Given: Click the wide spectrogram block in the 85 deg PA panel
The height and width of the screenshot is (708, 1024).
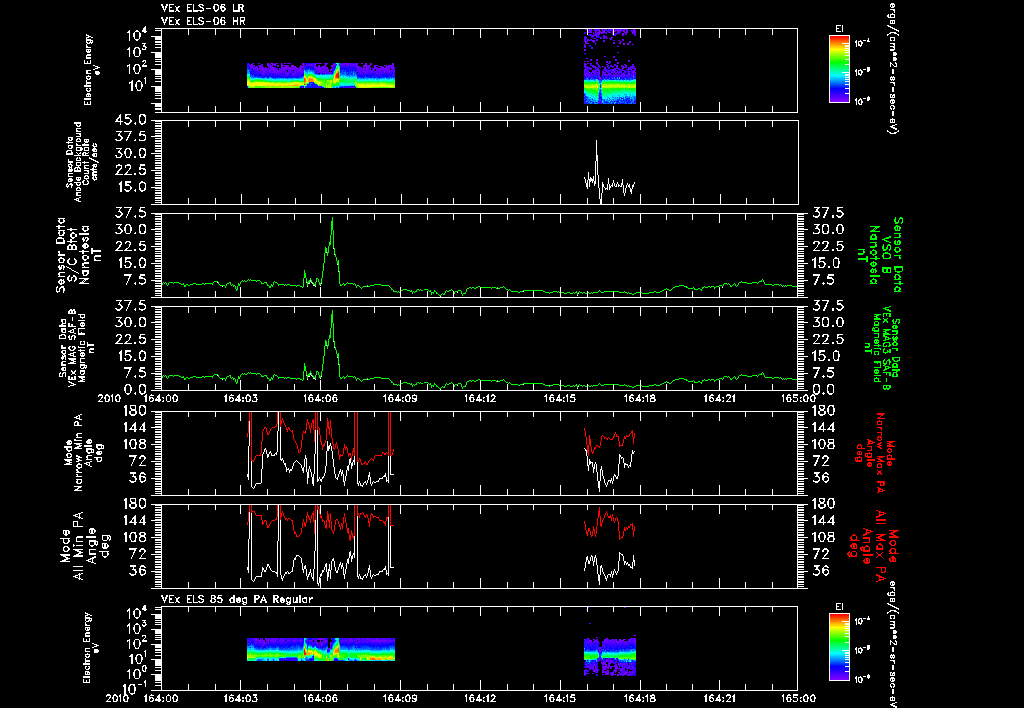Looking at the screenshot, I should [x=321, y=649].
